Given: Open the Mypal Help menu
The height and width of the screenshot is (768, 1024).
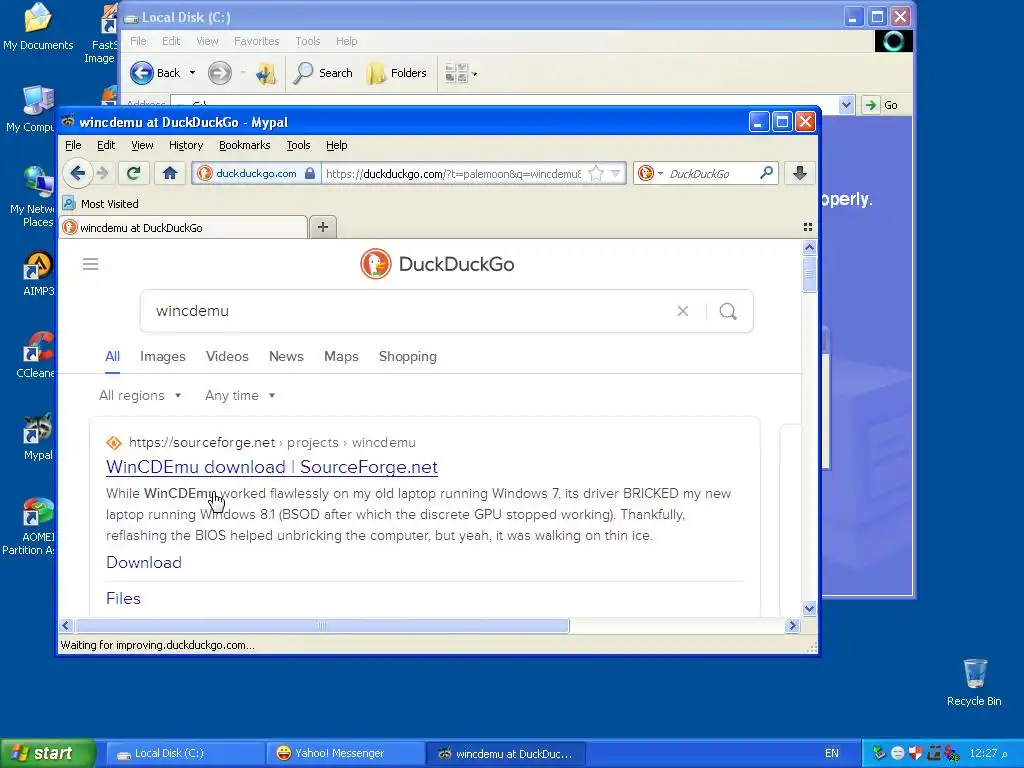Looking at the screenshot, I should coord(336,145).
